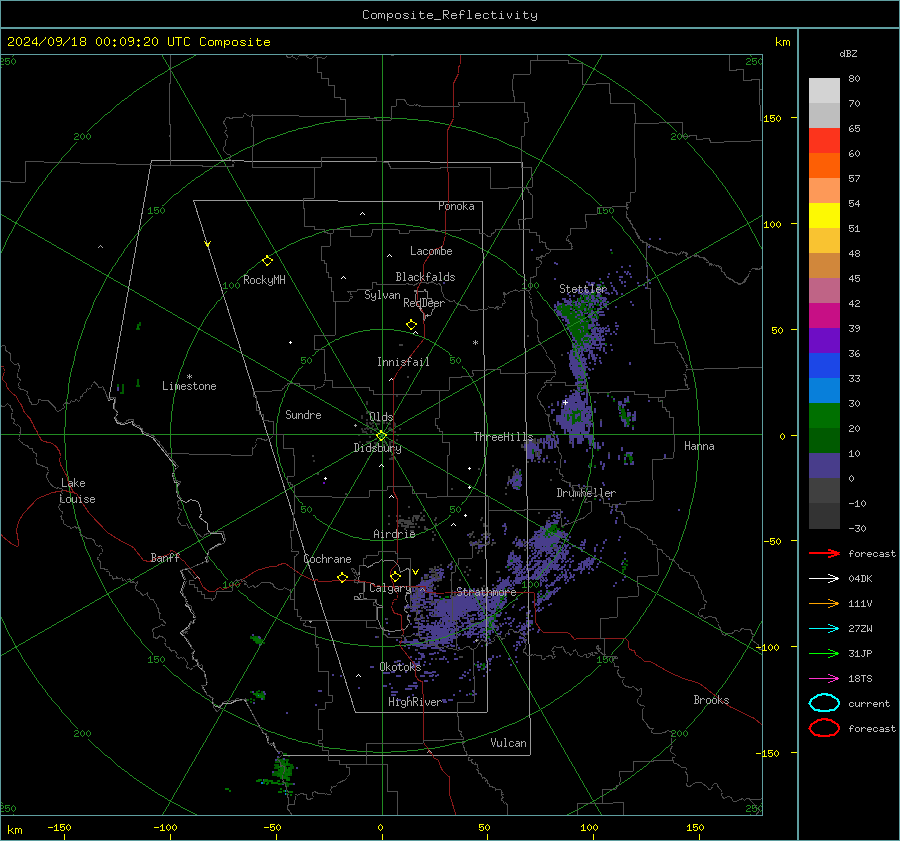Click the cyan 27ZW arrow icon
This screenshot has height=841, width=900.
[824, 629]
